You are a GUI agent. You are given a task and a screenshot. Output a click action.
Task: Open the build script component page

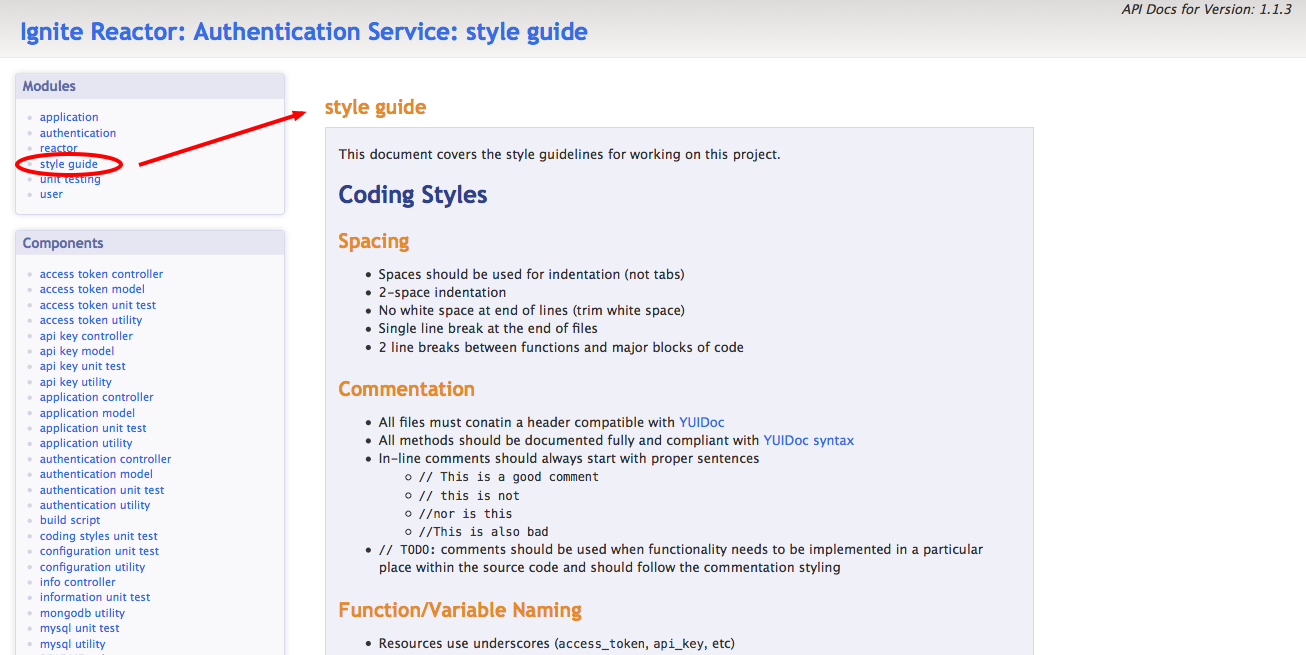tap(69, 519)
